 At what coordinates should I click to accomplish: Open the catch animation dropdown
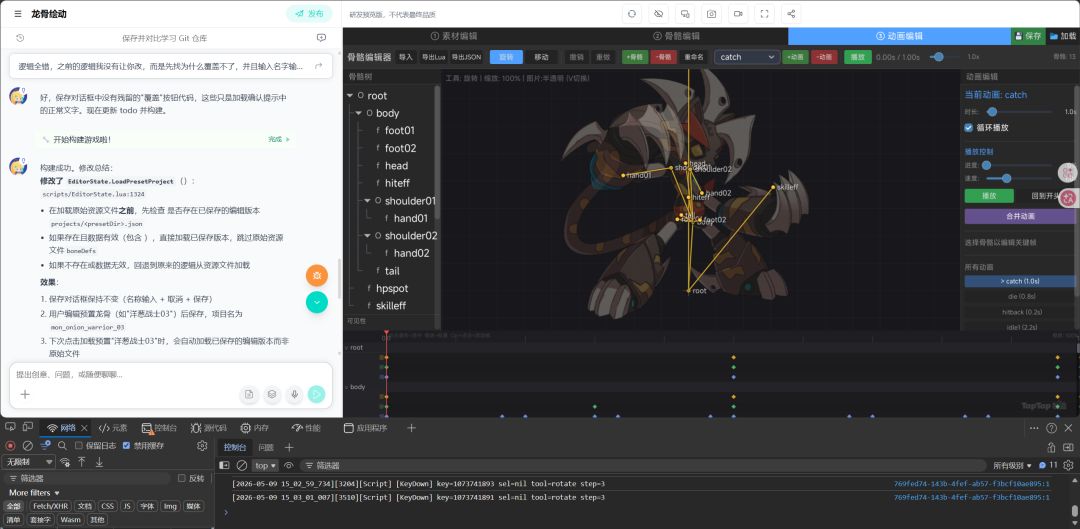(x=747, y=57)
